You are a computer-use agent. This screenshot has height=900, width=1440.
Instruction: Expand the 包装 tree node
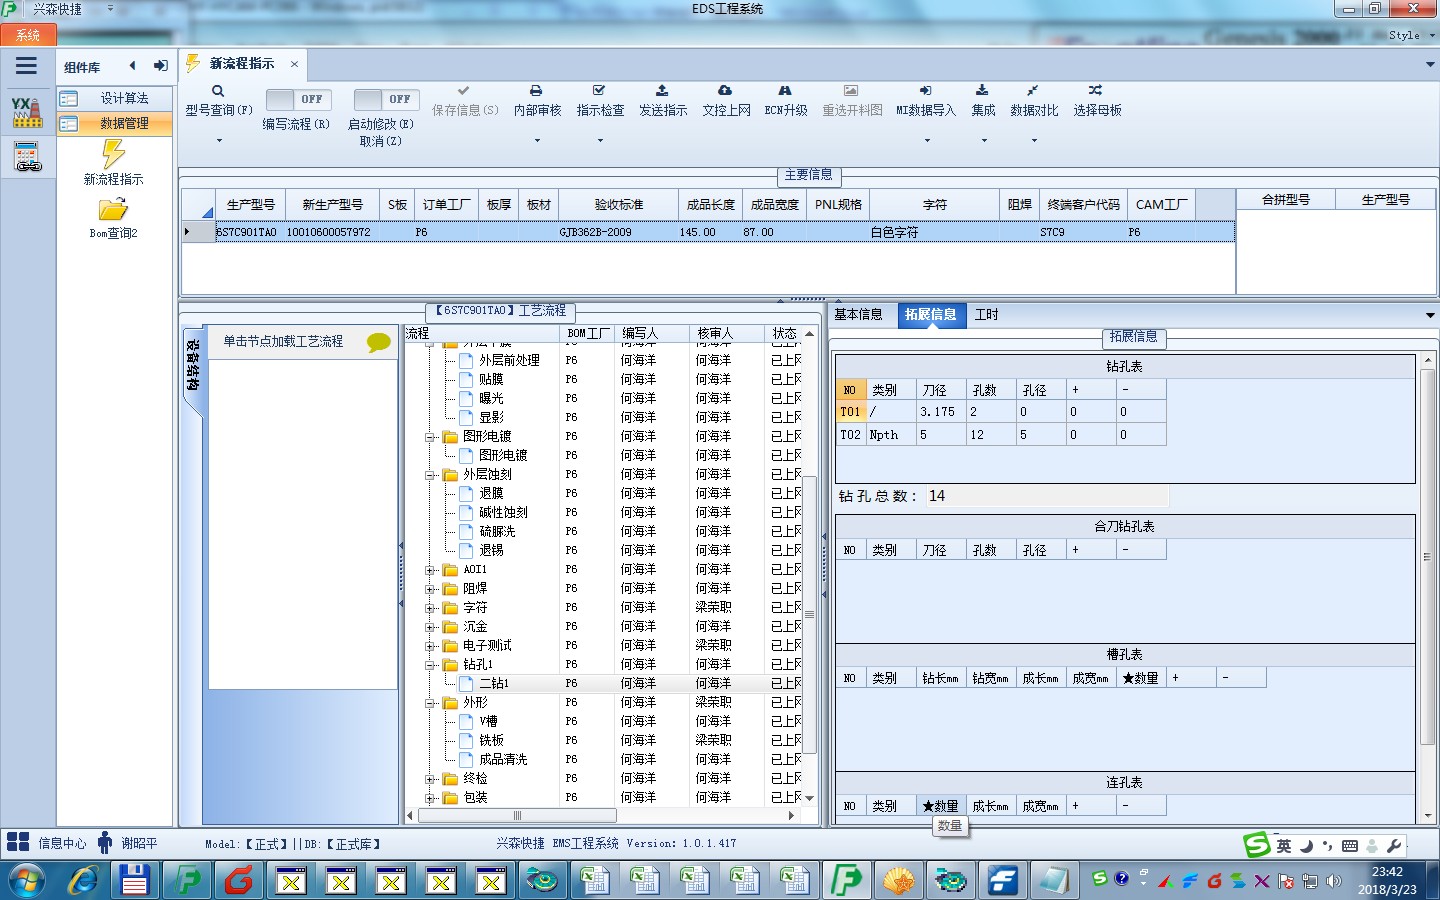[431, 798]
